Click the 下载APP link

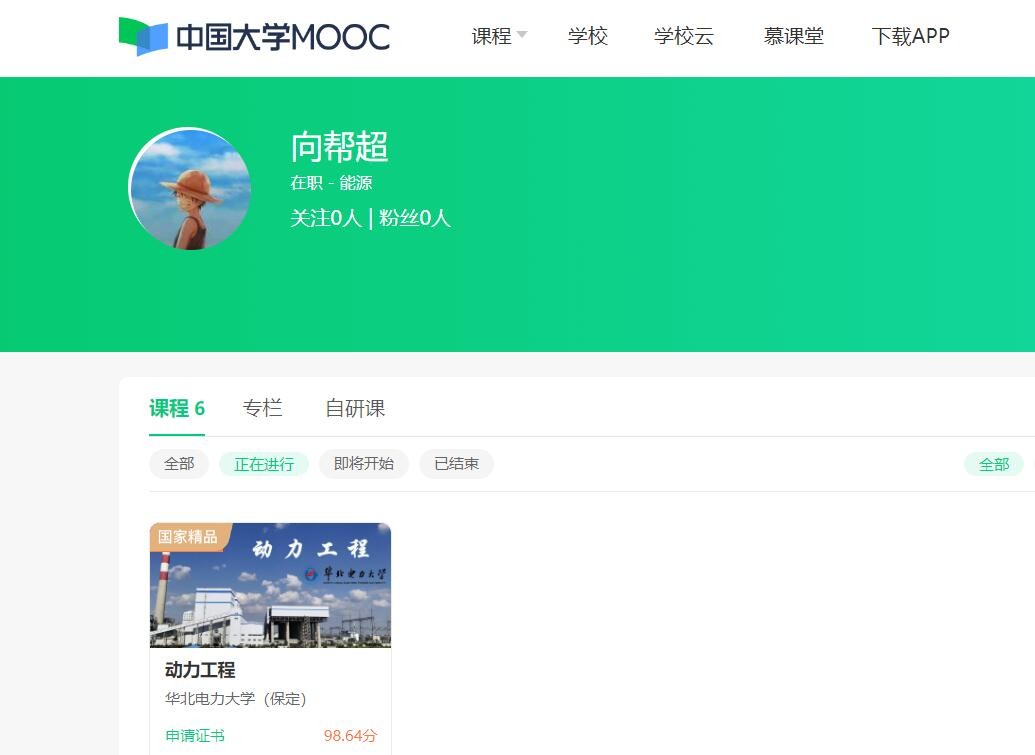point(910,36)
